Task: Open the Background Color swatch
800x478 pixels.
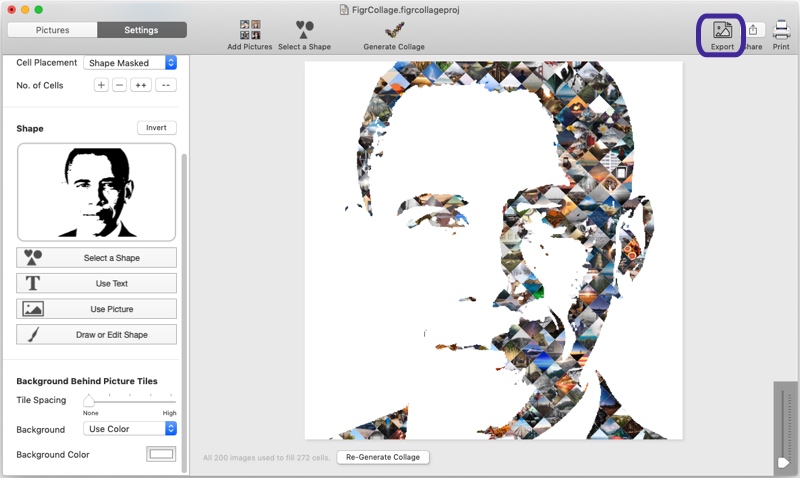Action: [161, 454]
